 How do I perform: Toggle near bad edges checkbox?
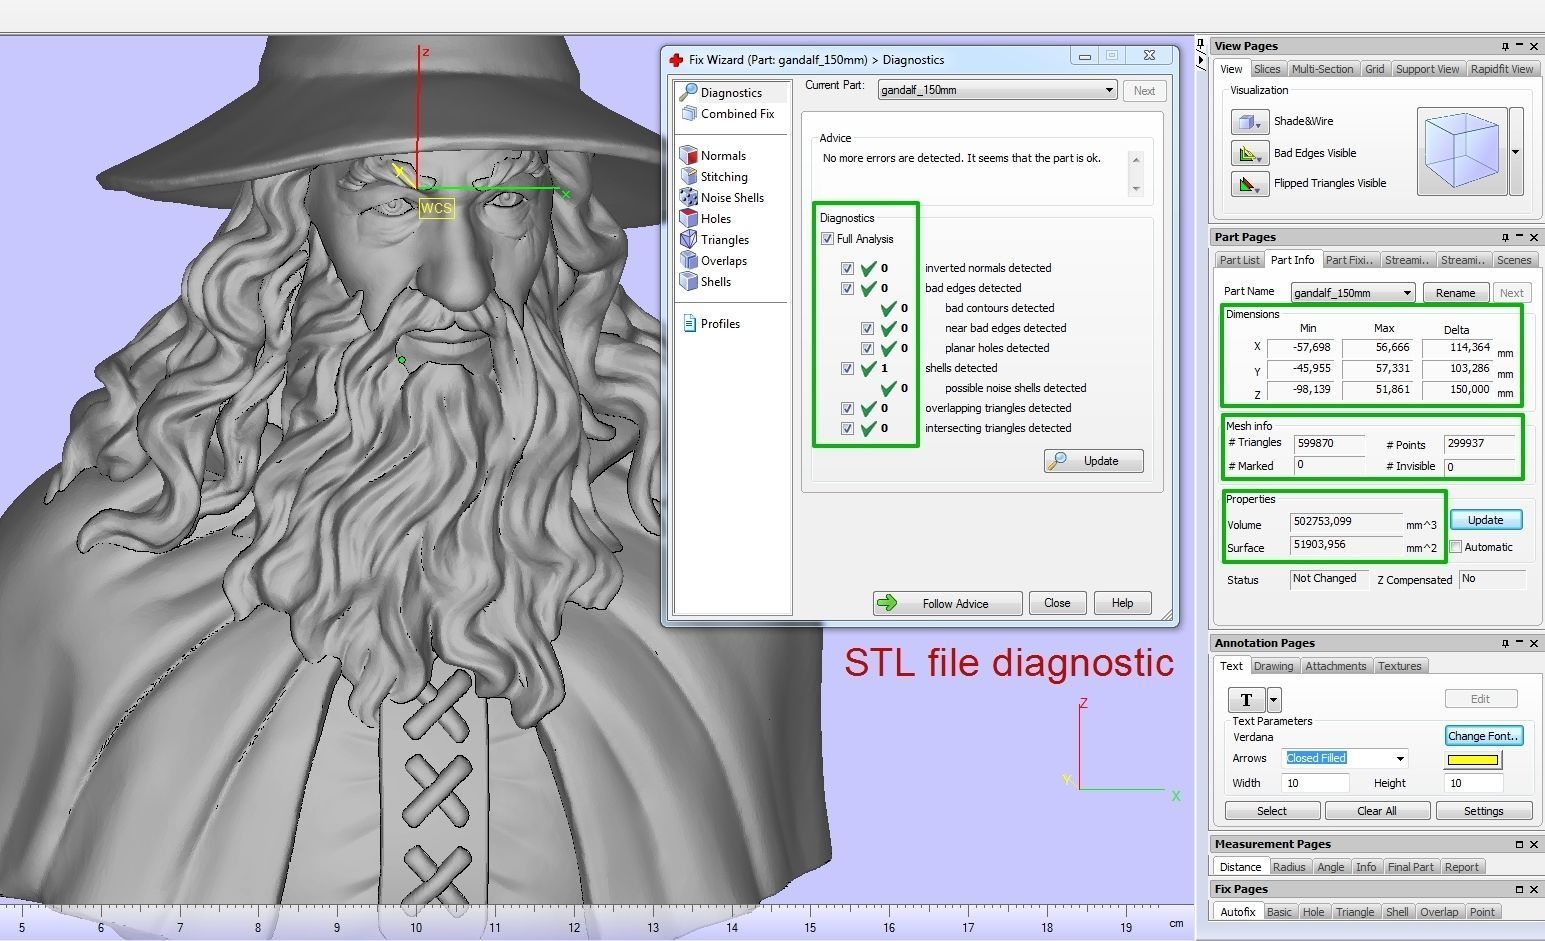tap(867, 328)
